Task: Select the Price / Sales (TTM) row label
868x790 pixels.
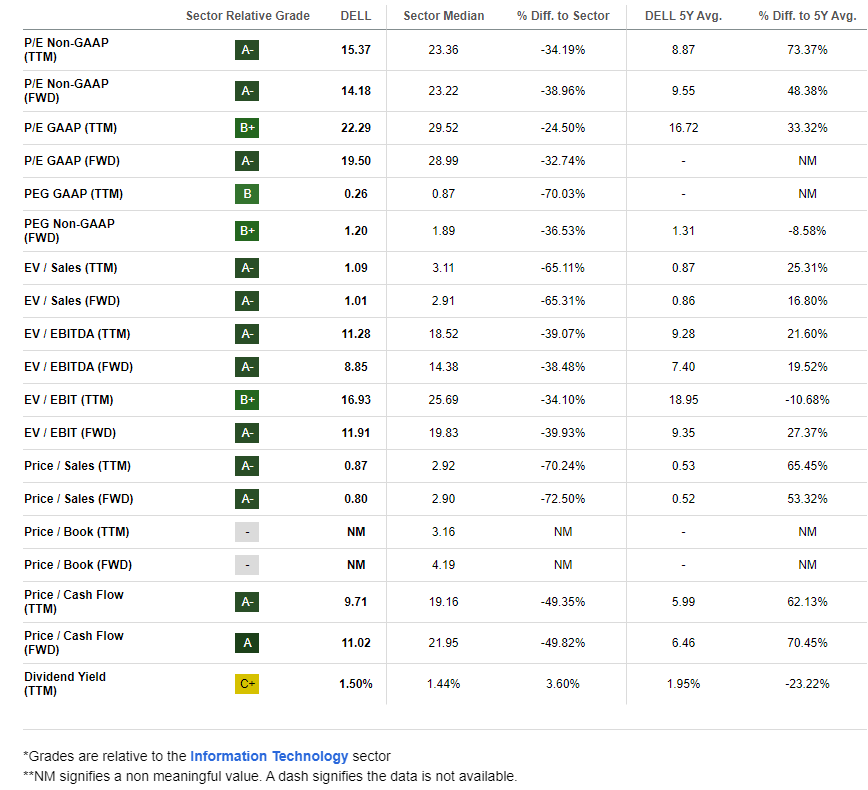Action: click(78, 466)
